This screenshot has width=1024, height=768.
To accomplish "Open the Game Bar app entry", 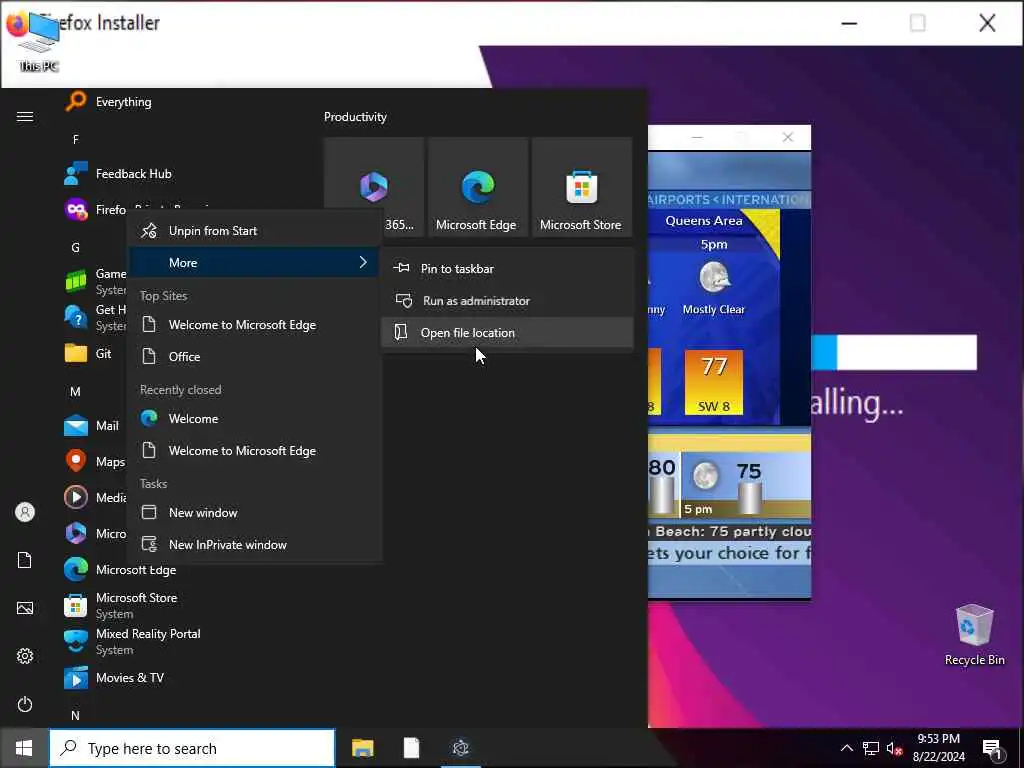I will (95, 281).
